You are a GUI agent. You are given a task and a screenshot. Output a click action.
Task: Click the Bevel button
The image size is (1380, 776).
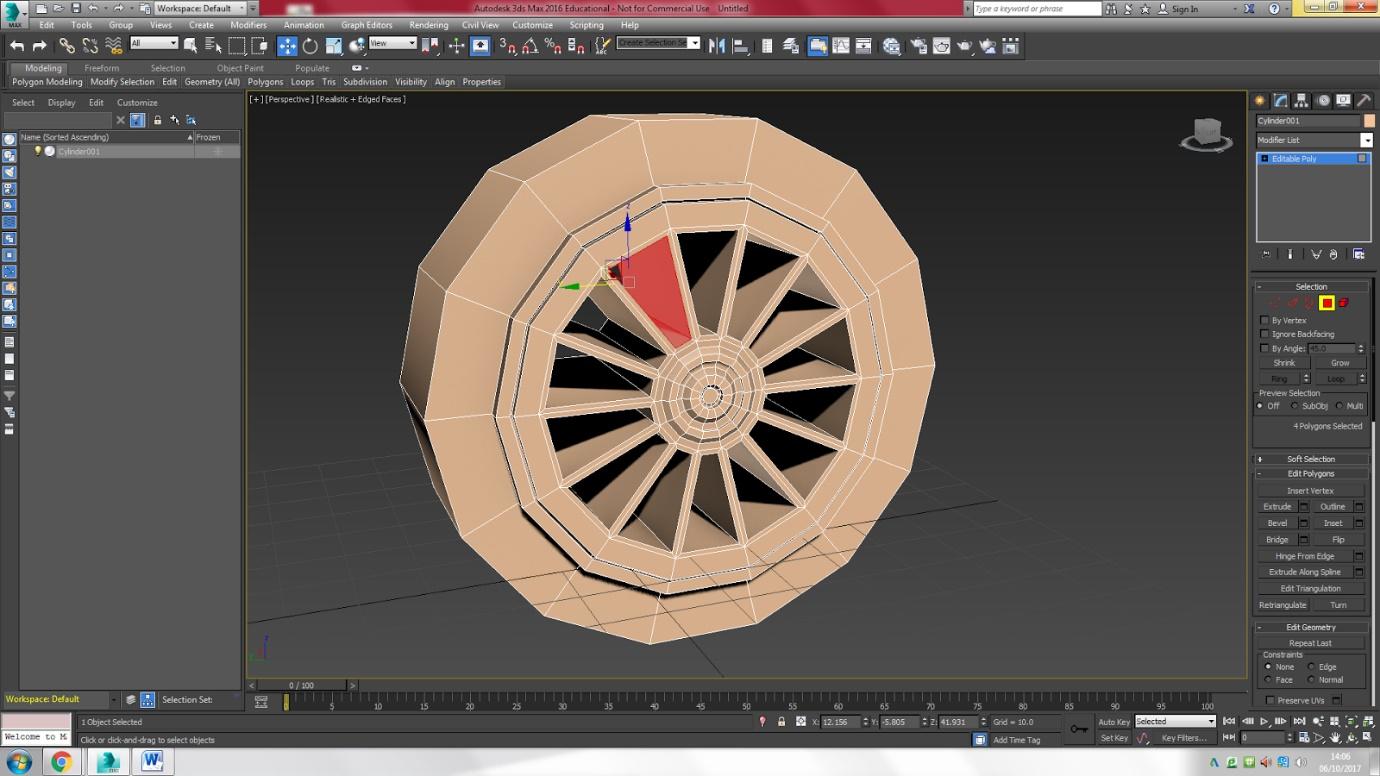1277,523
